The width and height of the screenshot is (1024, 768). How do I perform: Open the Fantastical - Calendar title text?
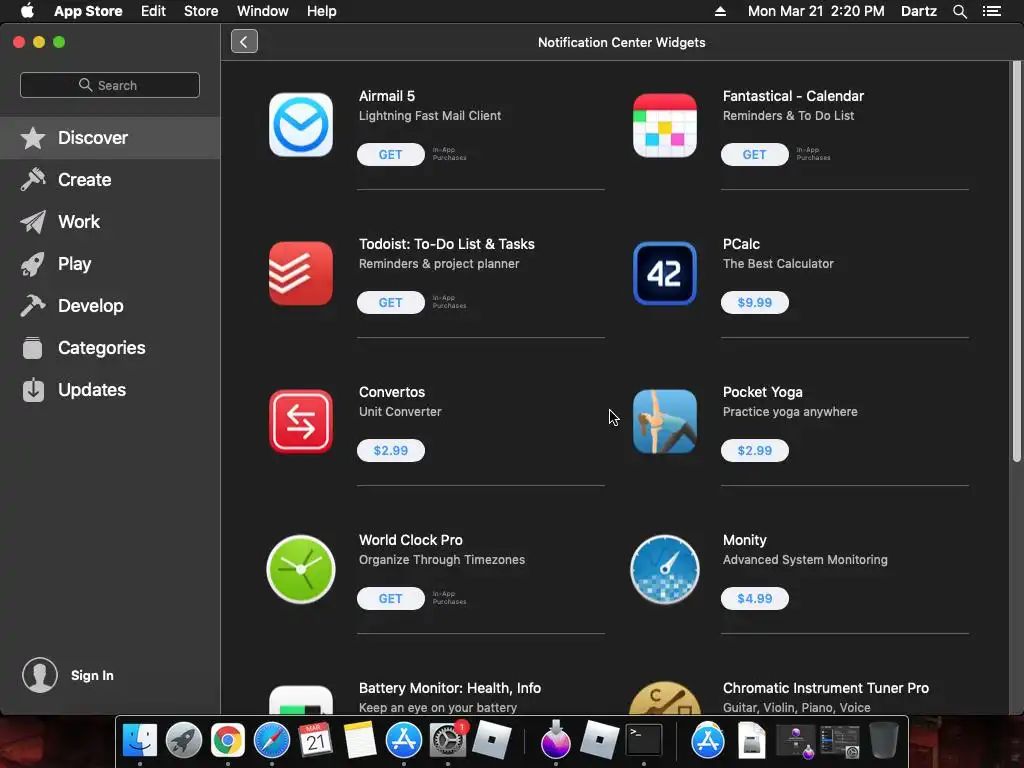793,96
